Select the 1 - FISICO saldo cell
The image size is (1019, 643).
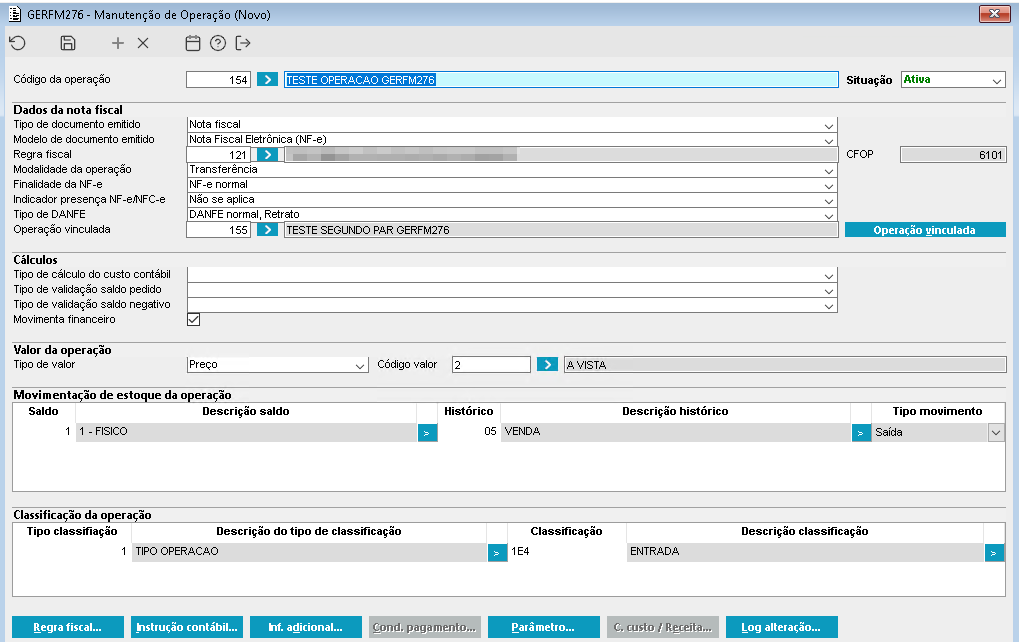click(x=246, y=432)
